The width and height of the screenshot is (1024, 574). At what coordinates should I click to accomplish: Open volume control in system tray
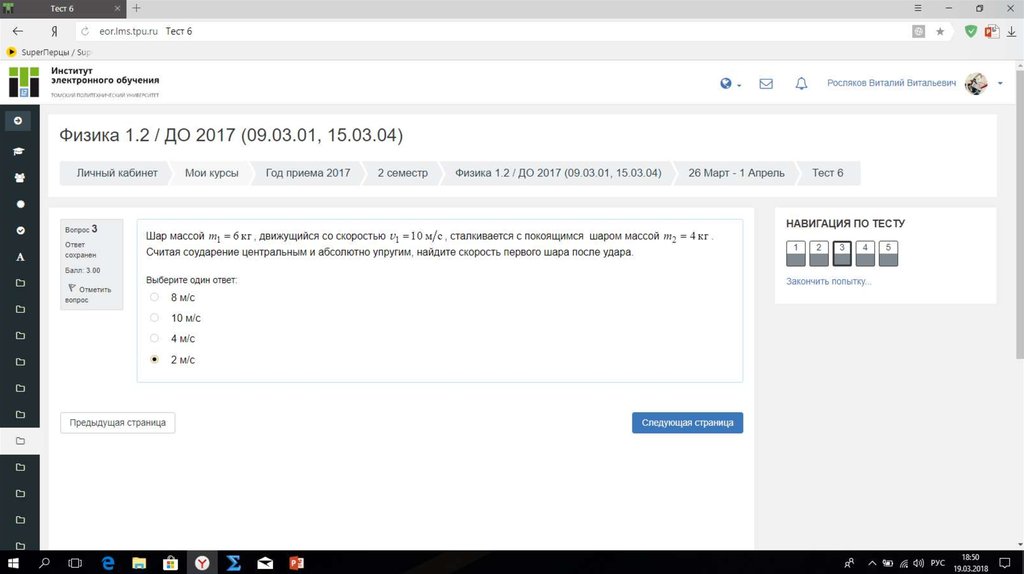pyautogui.click(x=919, y=563)
